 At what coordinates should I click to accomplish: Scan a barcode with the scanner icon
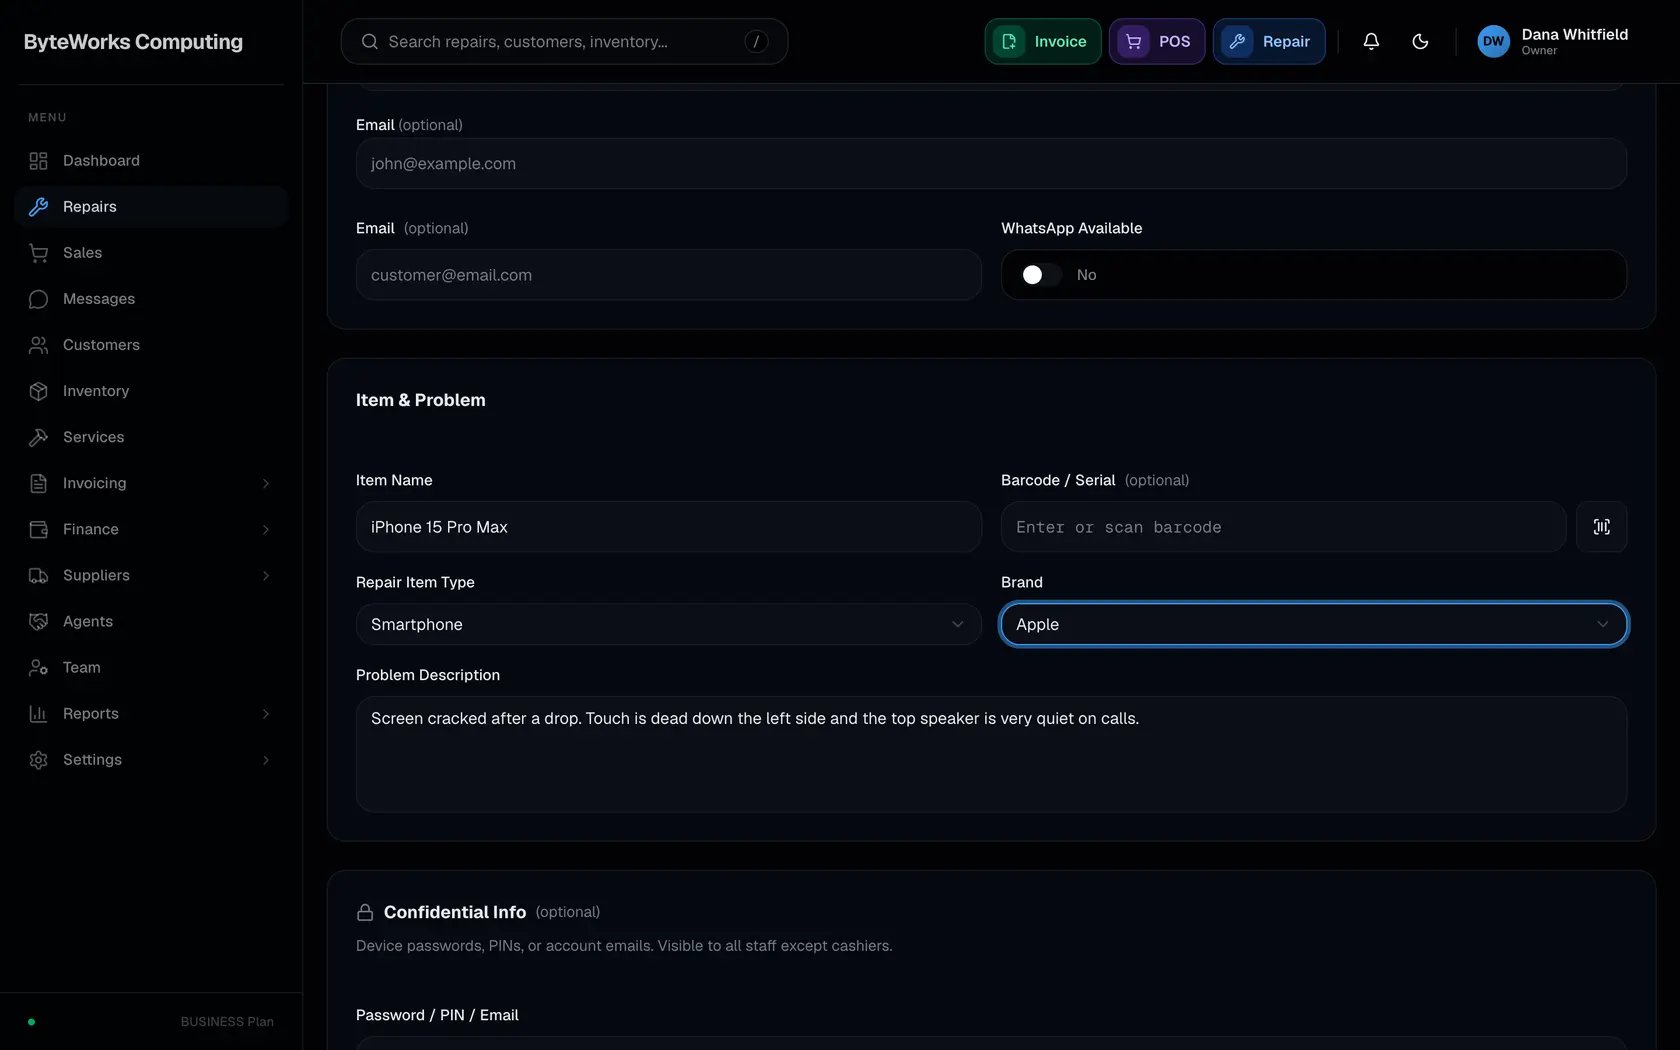click(1601, 527)
